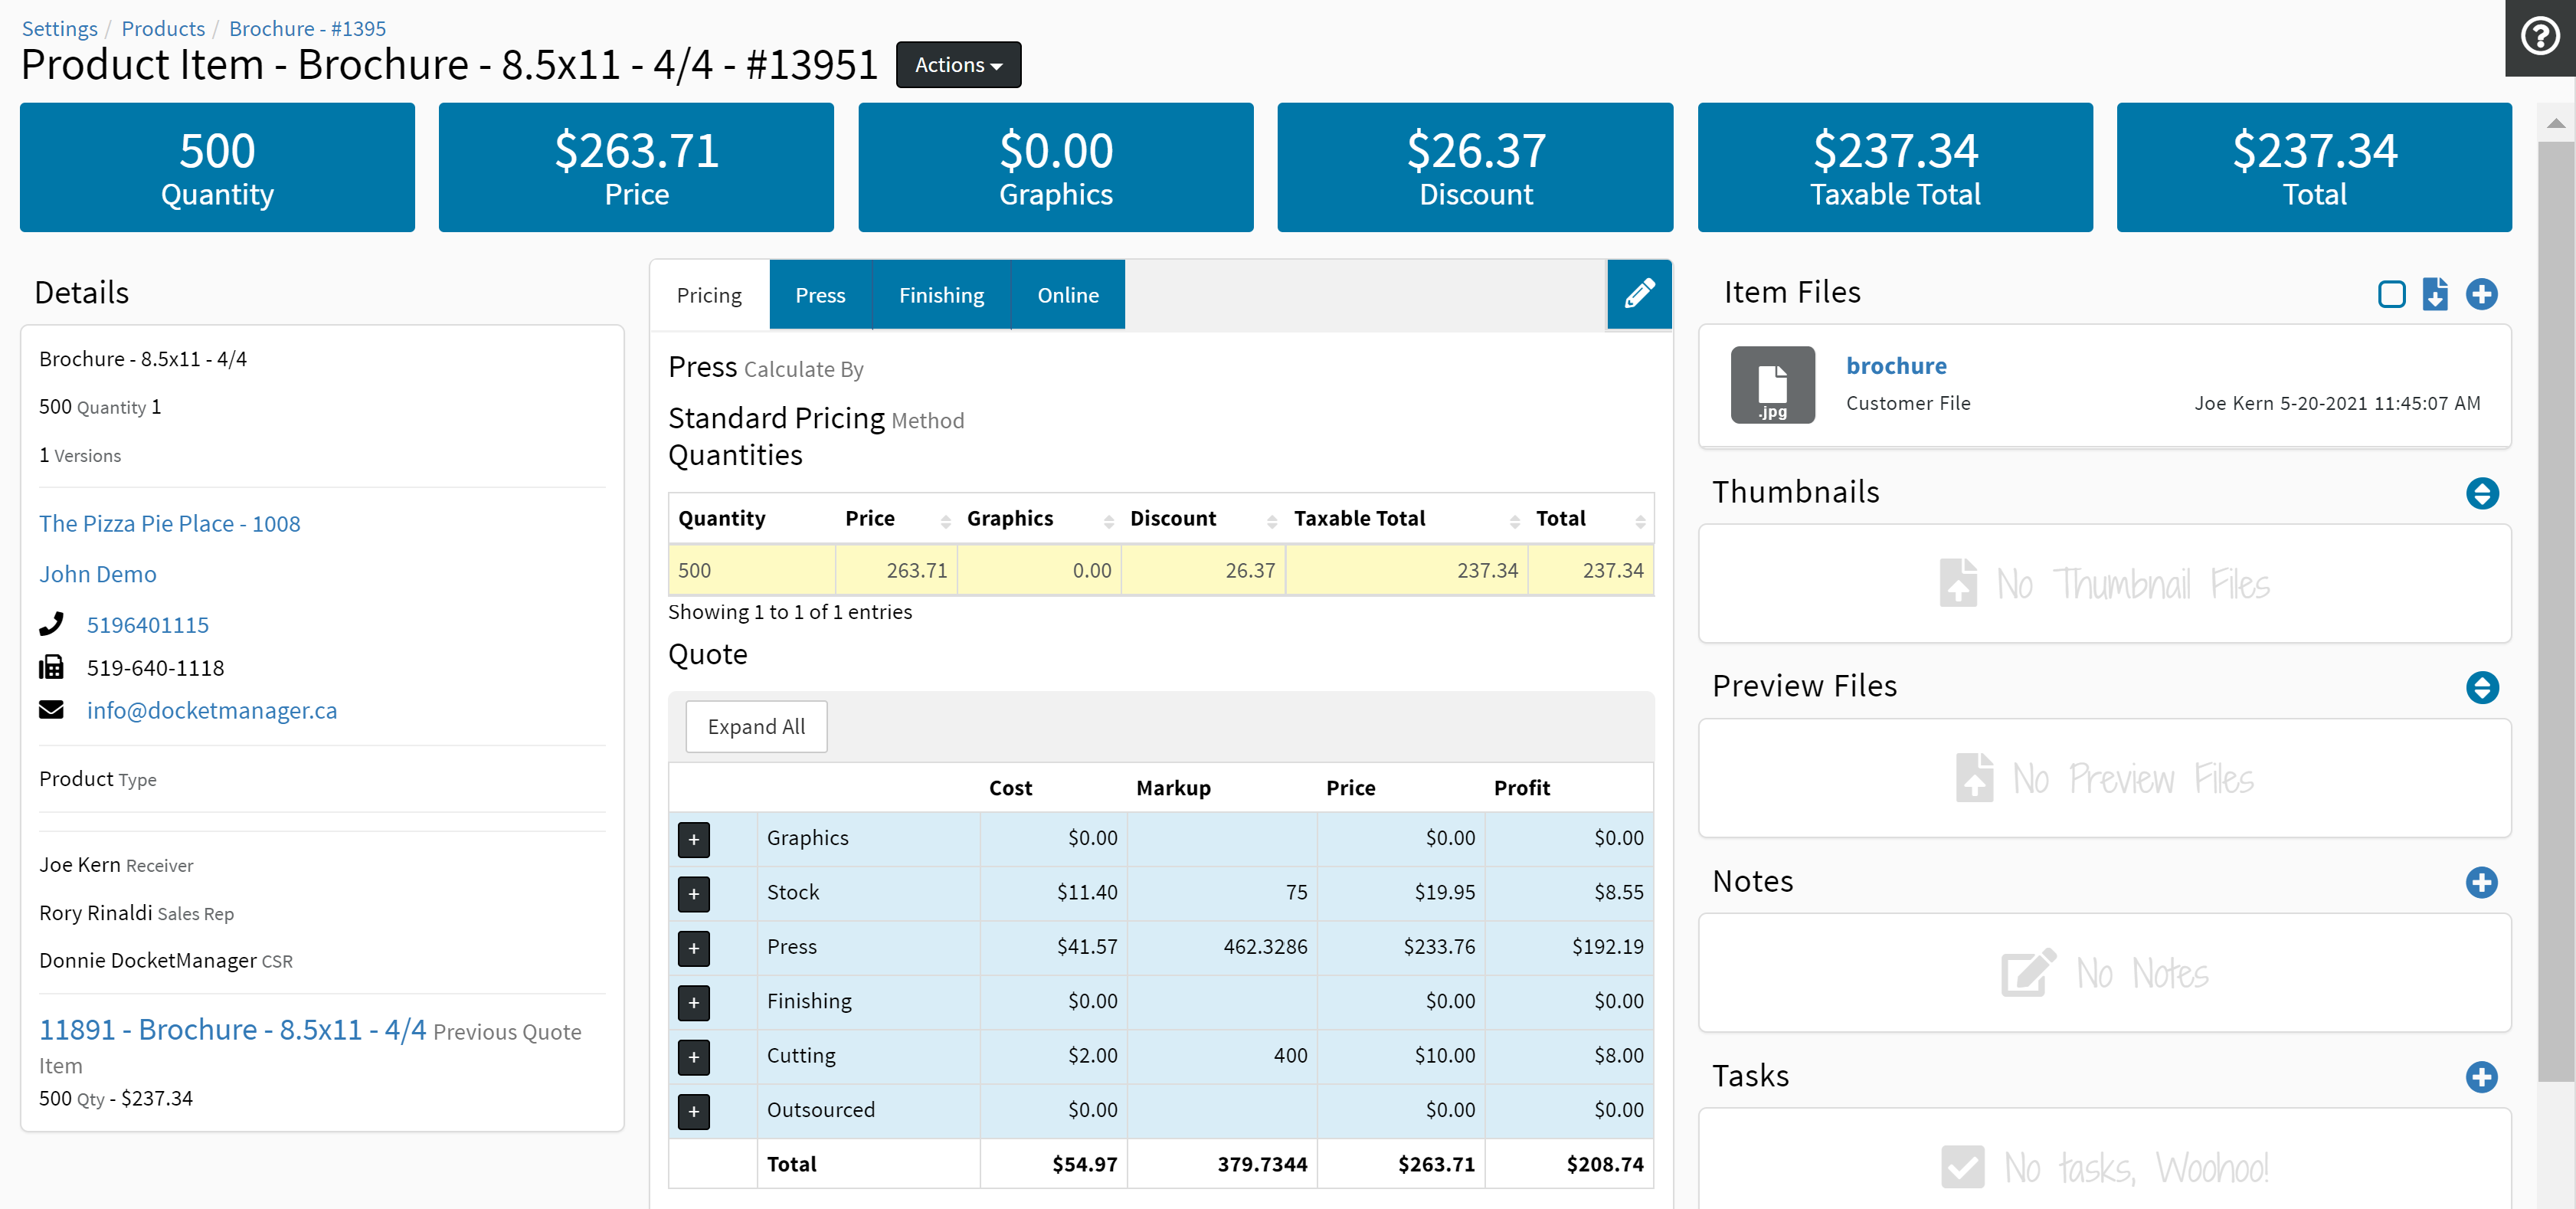Click the pencil edit icon beside tabs
Viewport: 2576px width, 1209px height.
point(1639,294)
